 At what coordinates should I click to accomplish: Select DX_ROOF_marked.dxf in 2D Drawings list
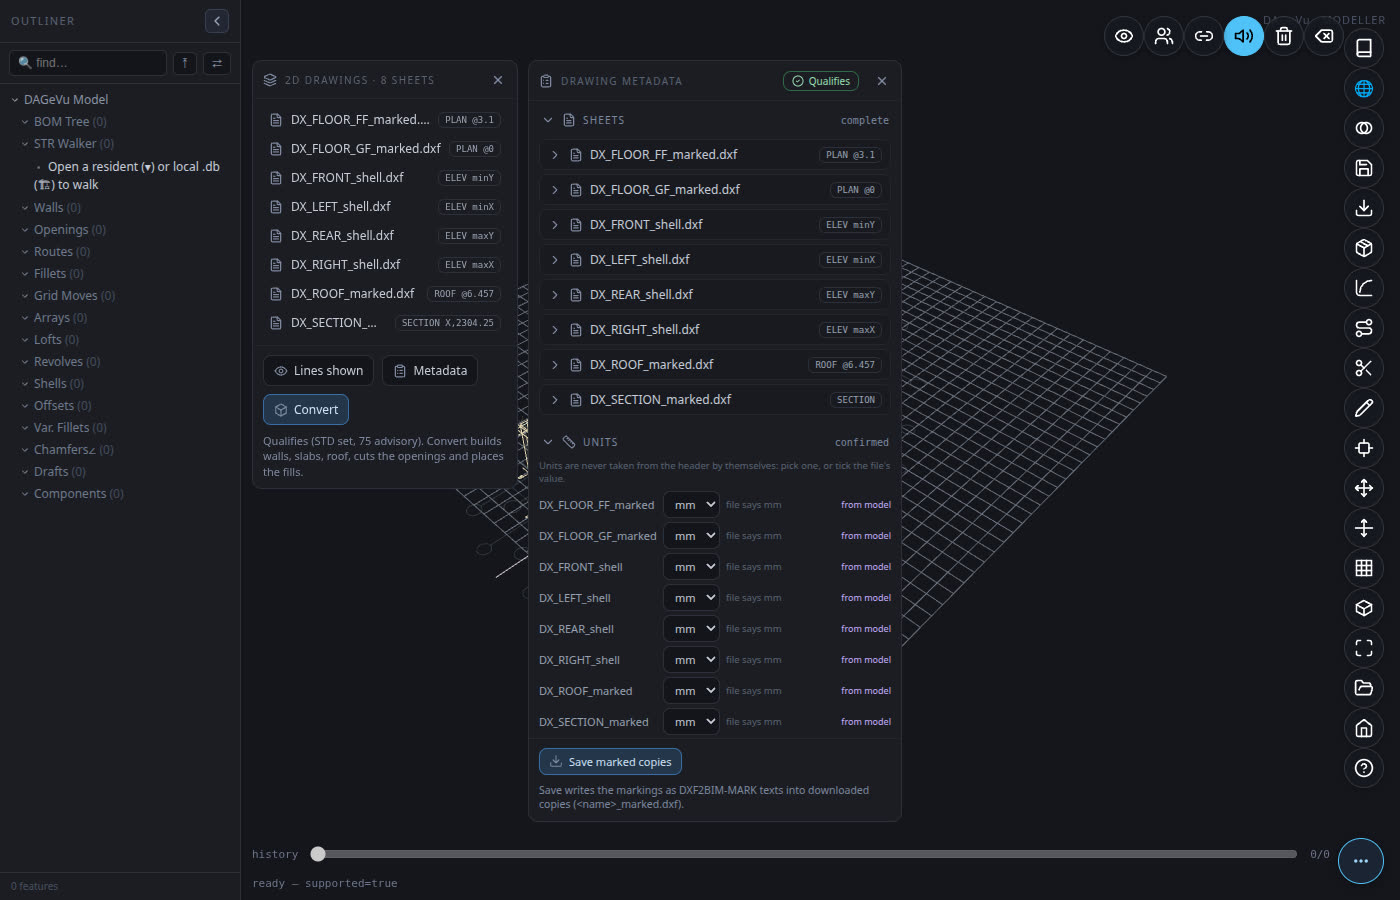tap(385, 294)
